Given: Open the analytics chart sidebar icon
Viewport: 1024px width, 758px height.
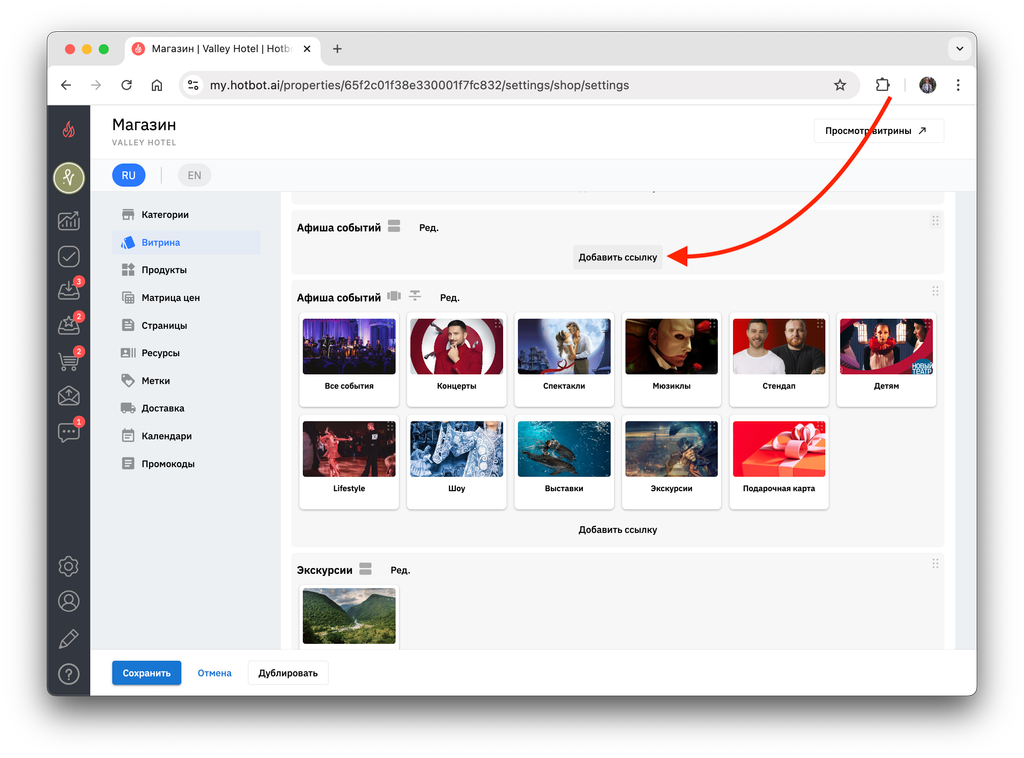Looking at the screenshot, I should pos(69,221).
